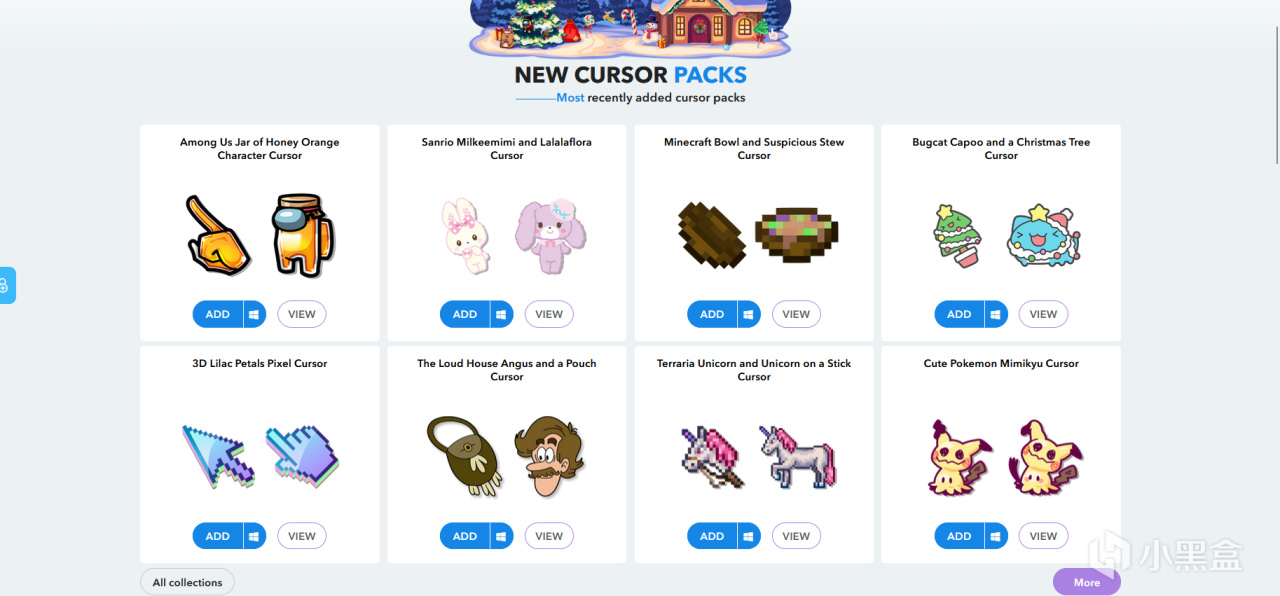View the Terraria Unicorn cursor pack
This screenshot has height=596, width=1280.
click(796, 536)
